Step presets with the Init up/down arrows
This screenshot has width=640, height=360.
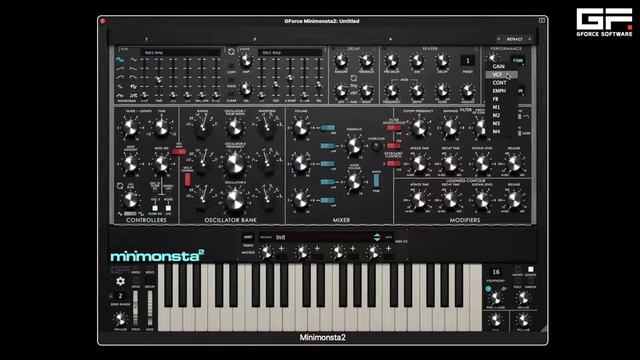click(x=377, y=237)
